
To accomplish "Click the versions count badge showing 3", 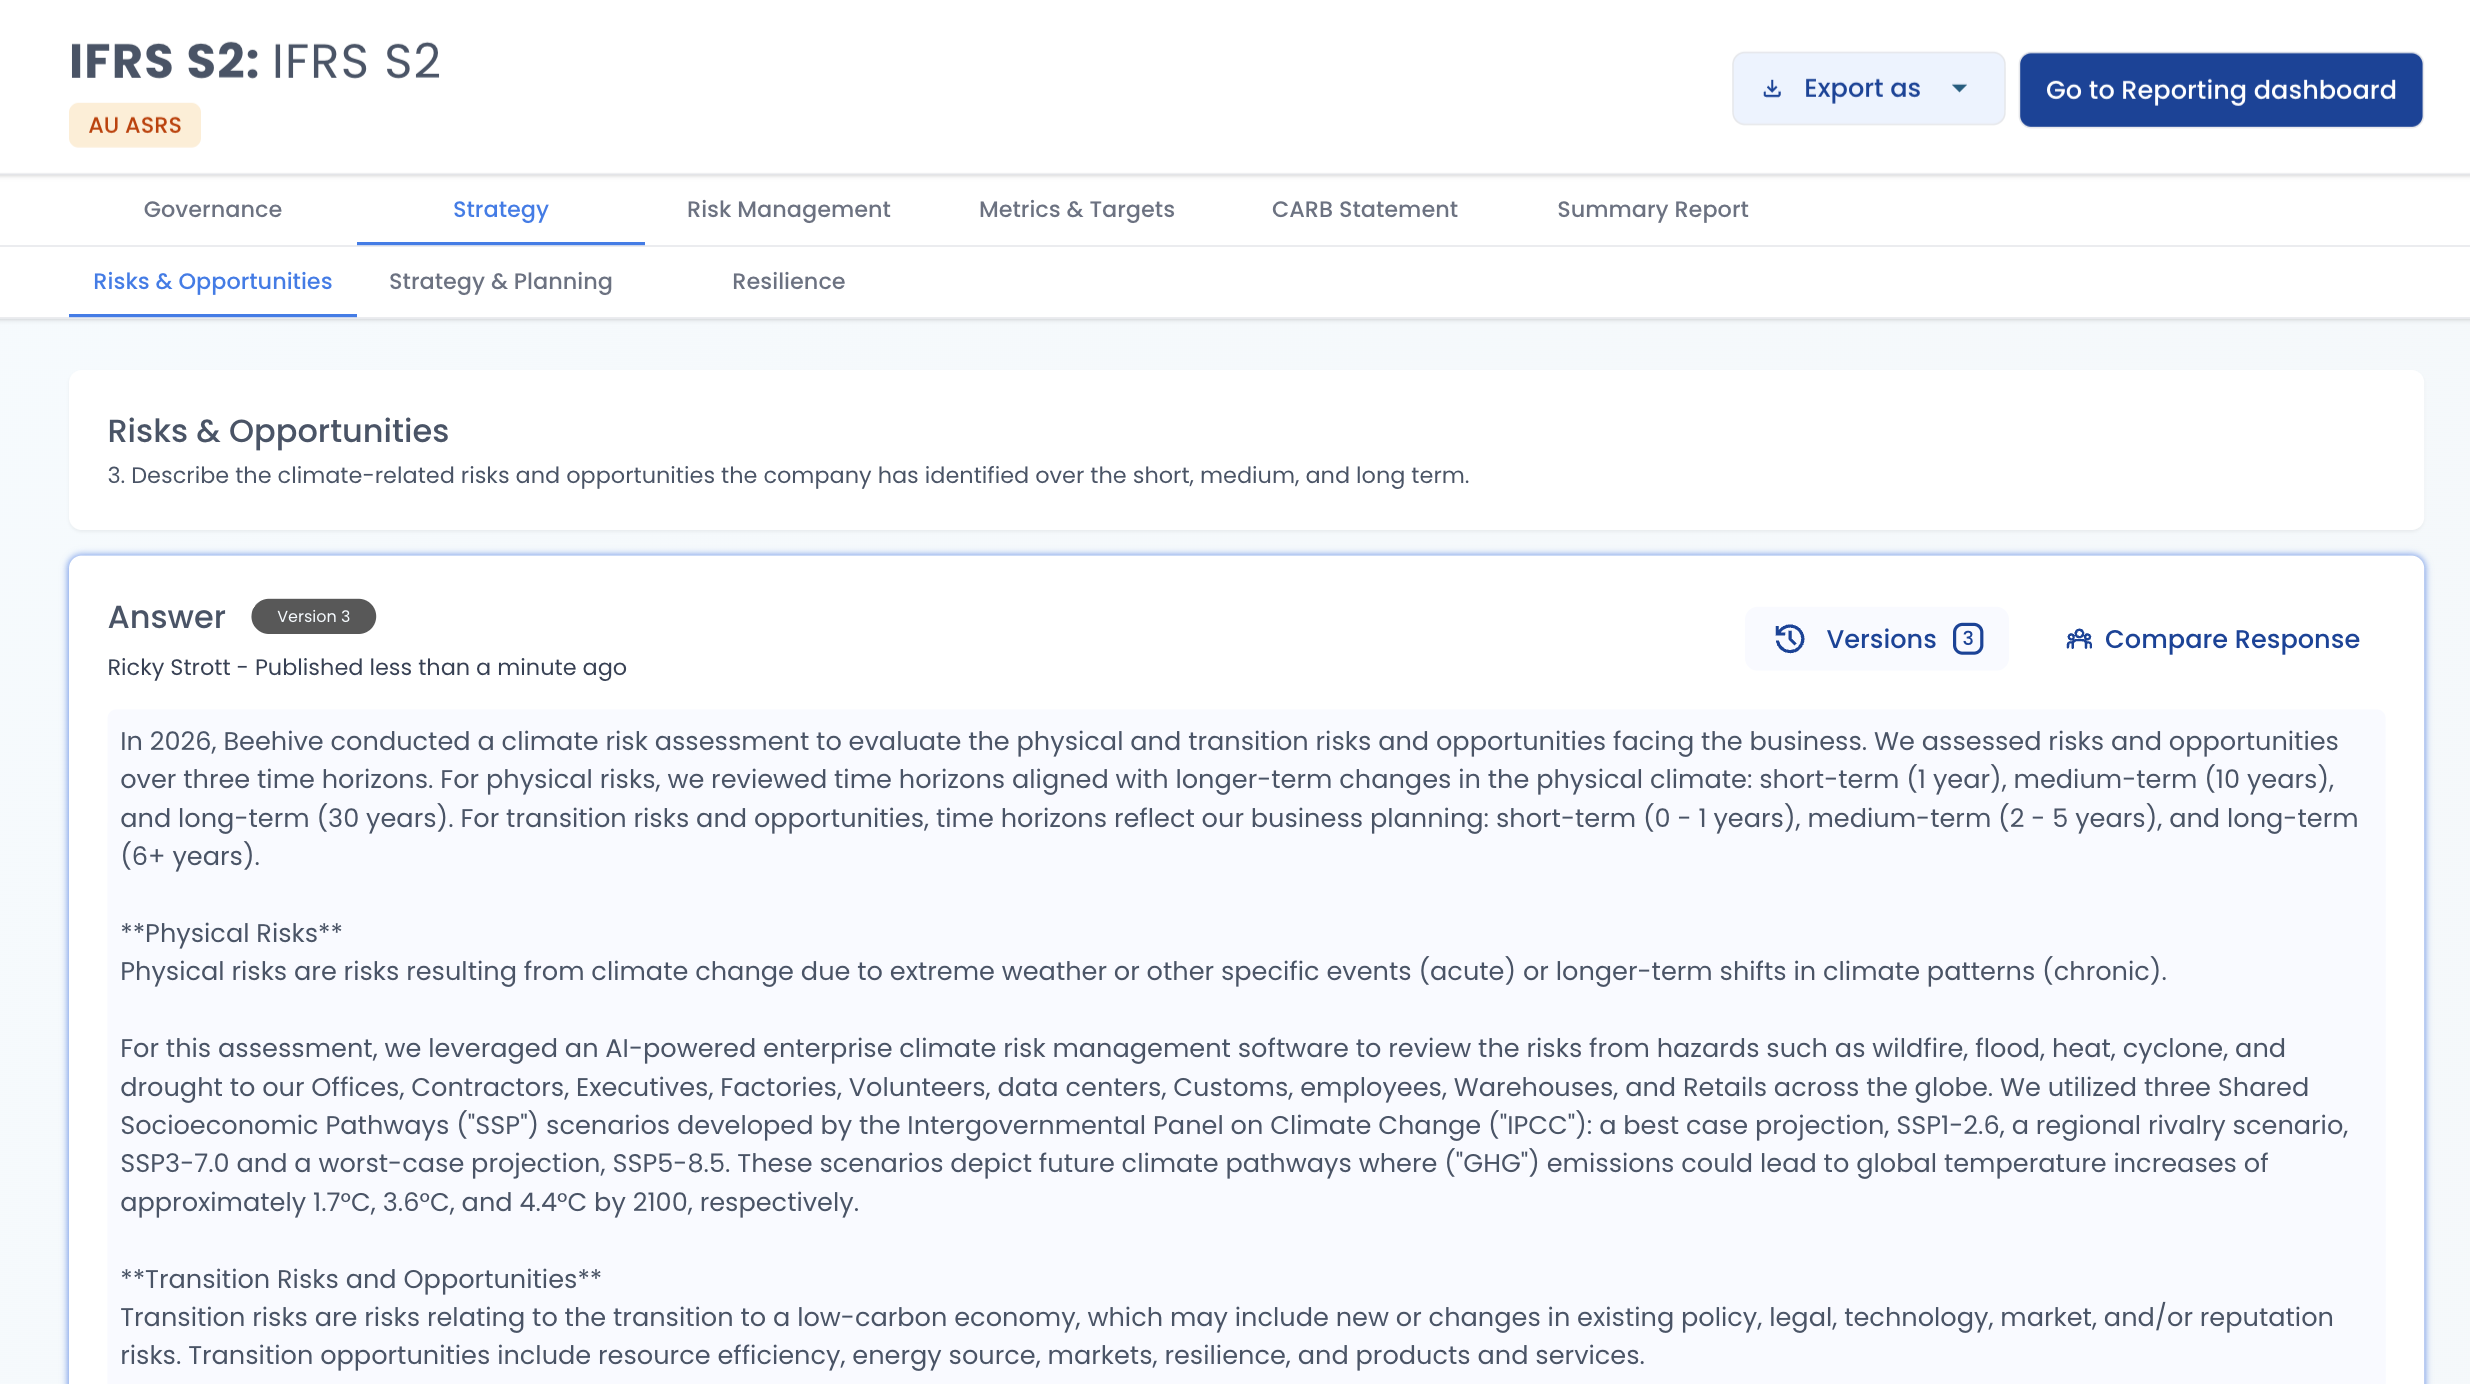I will [x=1967, y=639].
